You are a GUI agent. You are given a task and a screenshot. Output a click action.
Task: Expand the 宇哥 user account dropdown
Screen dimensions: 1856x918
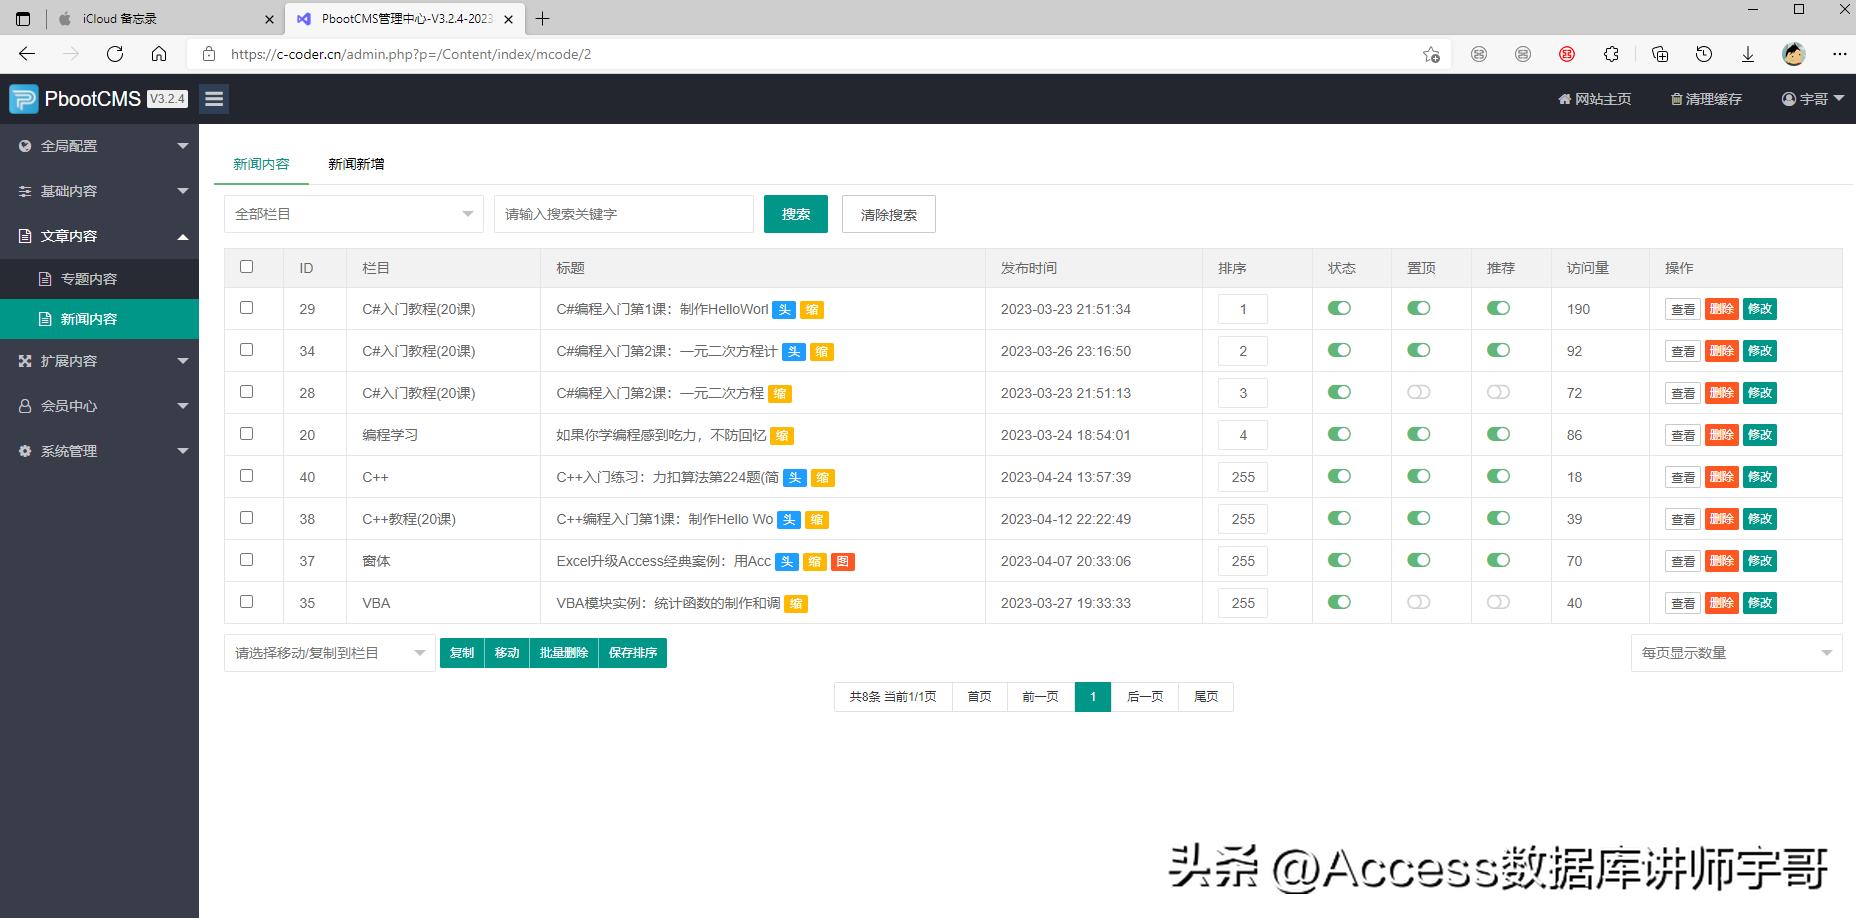click(x=1811, y=98)
